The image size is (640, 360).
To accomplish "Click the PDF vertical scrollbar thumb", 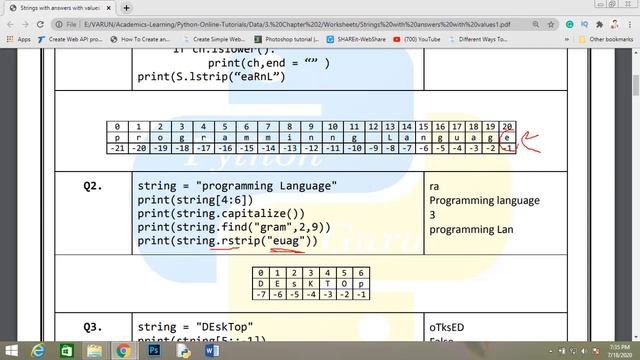I will click(636, 85).
